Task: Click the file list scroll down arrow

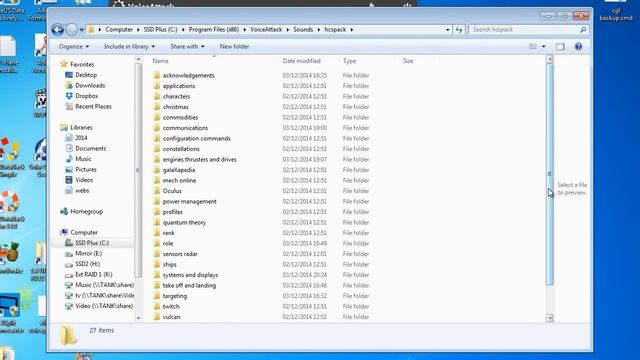Action: [x=550, y=318]
